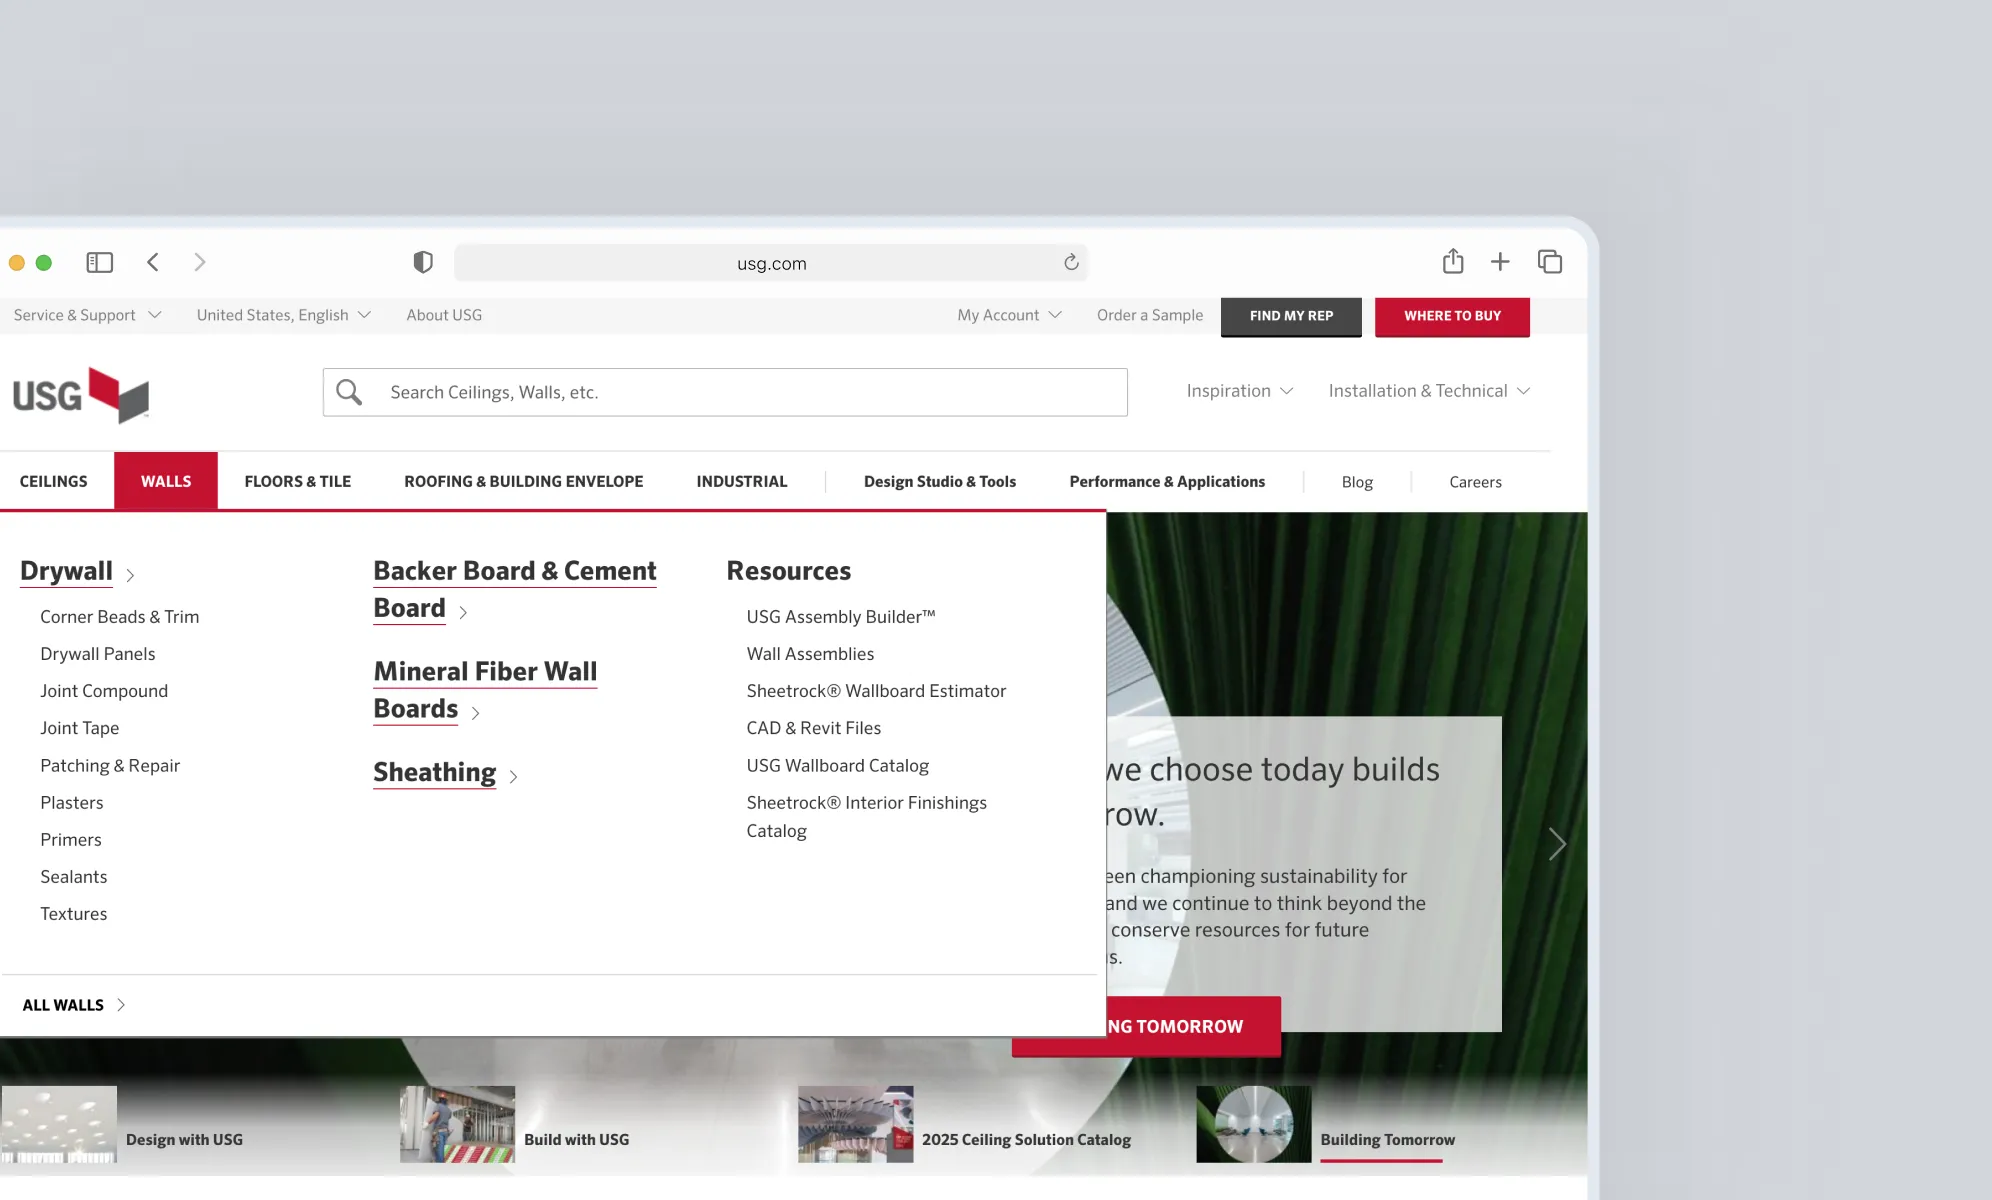Open the USG Assembly Builder link

point(841,617)
